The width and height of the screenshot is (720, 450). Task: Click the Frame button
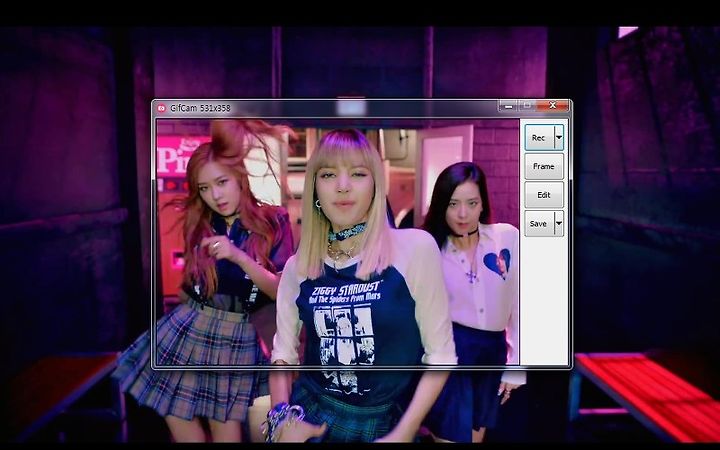coord(544,166)
